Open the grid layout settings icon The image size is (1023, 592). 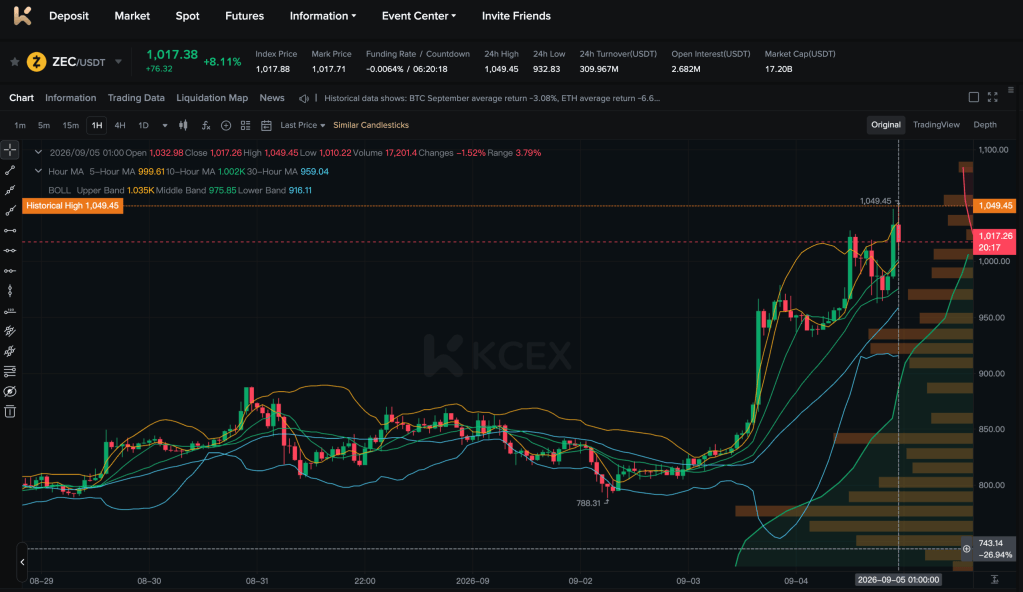[x=245, y=125]
